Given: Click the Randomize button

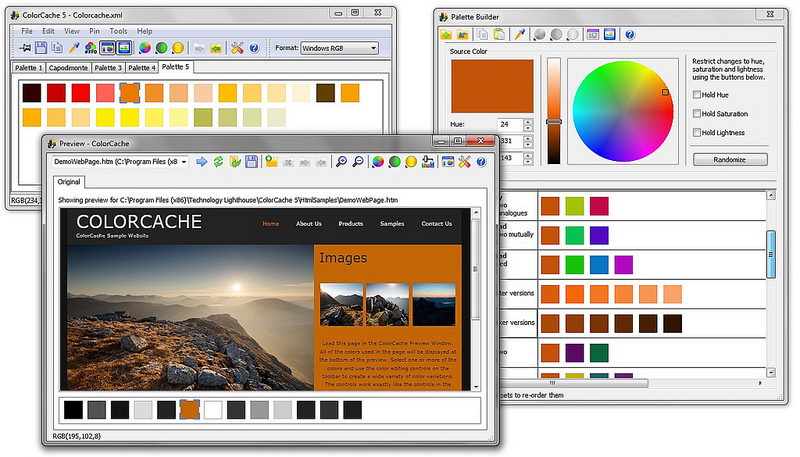Looking at the screenshot, I should pyautogui.click(x=730, y=160).
